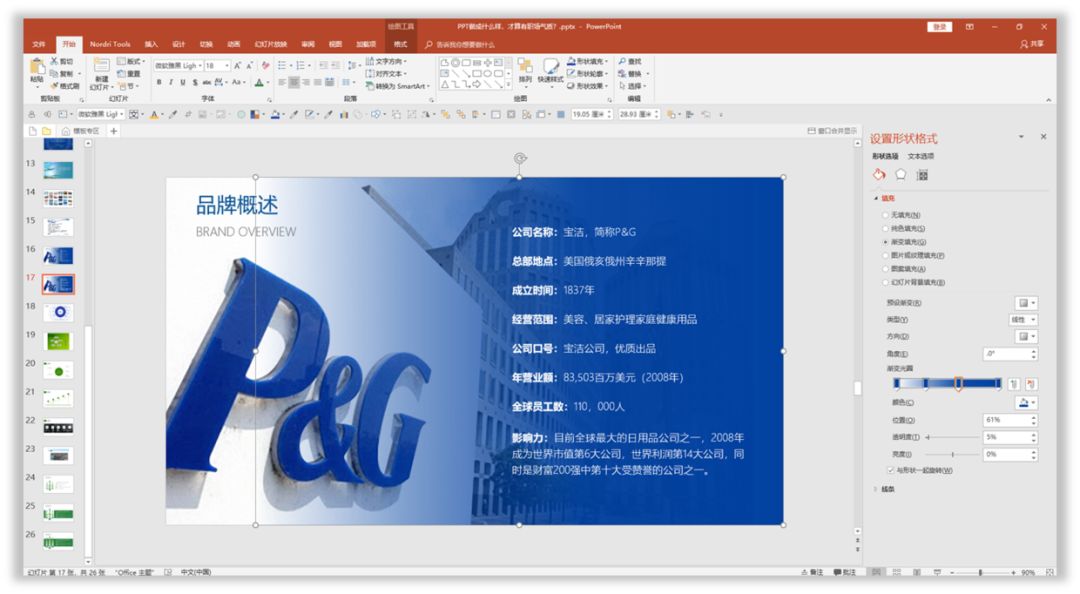Click the Quick Styles (快速样式) icon

pos(550,66)
